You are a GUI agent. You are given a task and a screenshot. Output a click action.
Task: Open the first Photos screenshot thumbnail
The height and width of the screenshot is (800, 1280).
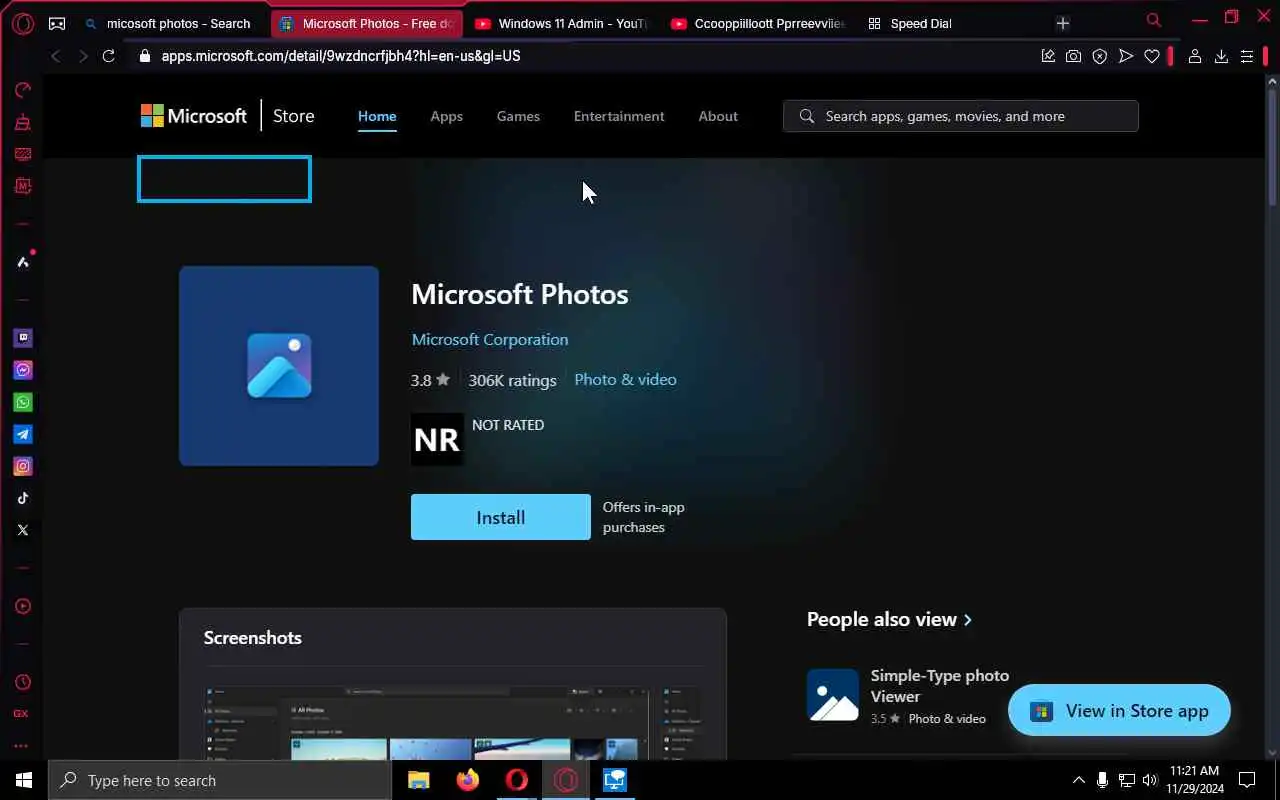426,722
